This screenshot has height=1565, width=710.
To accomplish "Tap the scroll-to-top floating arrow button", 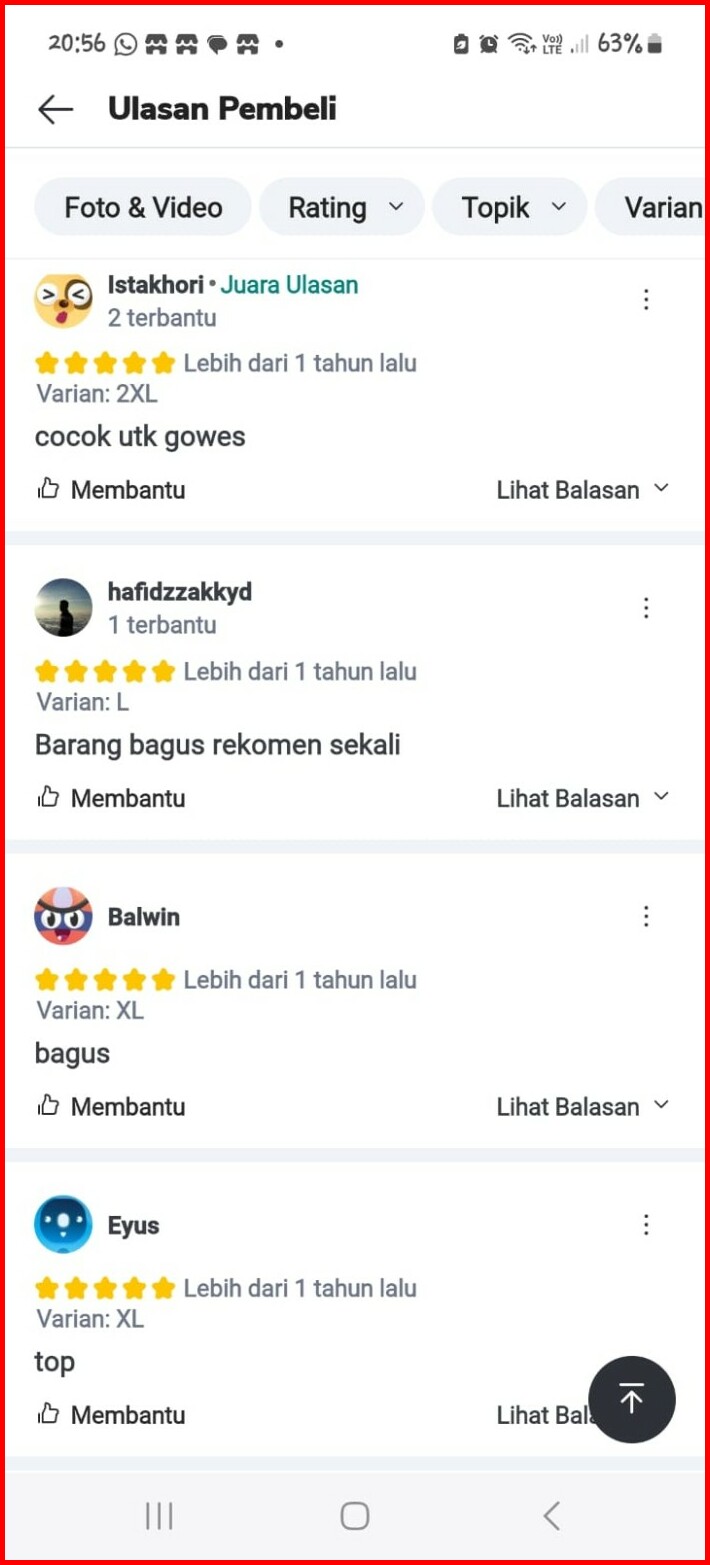I will click(x=631, y=1399).
